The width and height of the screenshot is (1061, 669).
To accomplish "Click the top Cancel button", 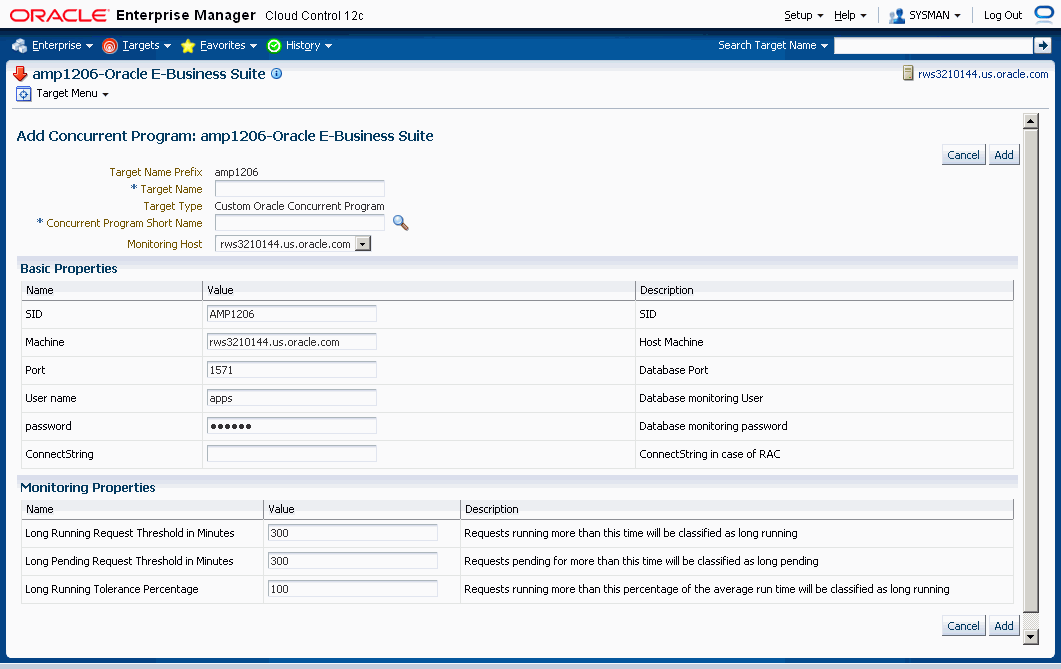I will click(x=963, y=155).
